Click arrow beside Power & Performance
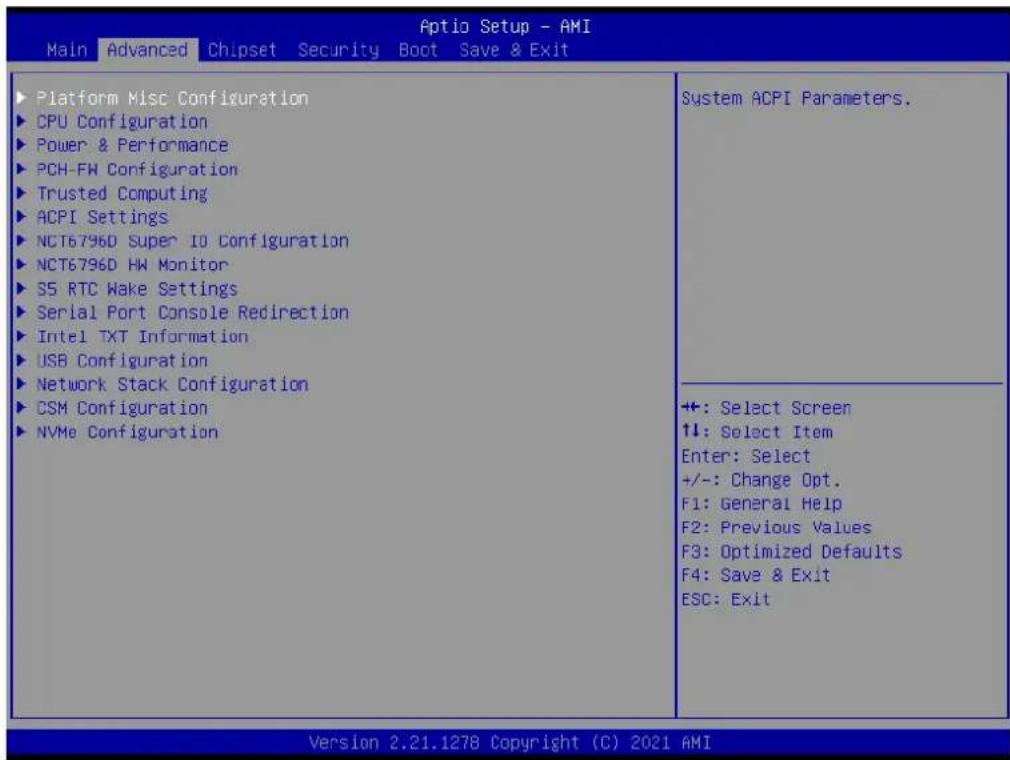Image resolution: width=1010 pixels, height=760 pixels. (x=21, y=145)
